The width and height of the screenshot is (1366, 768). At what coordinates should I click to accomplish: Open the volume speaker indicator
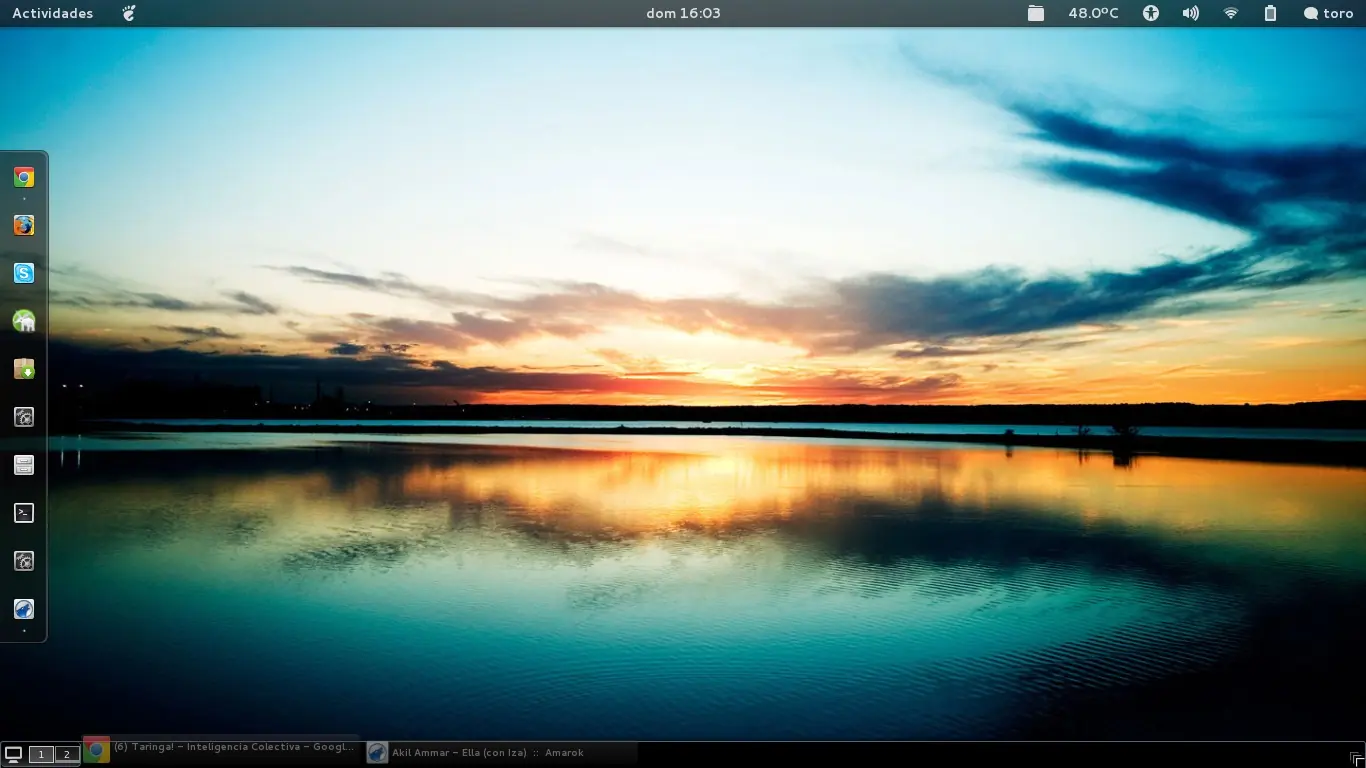[1191, 13]
